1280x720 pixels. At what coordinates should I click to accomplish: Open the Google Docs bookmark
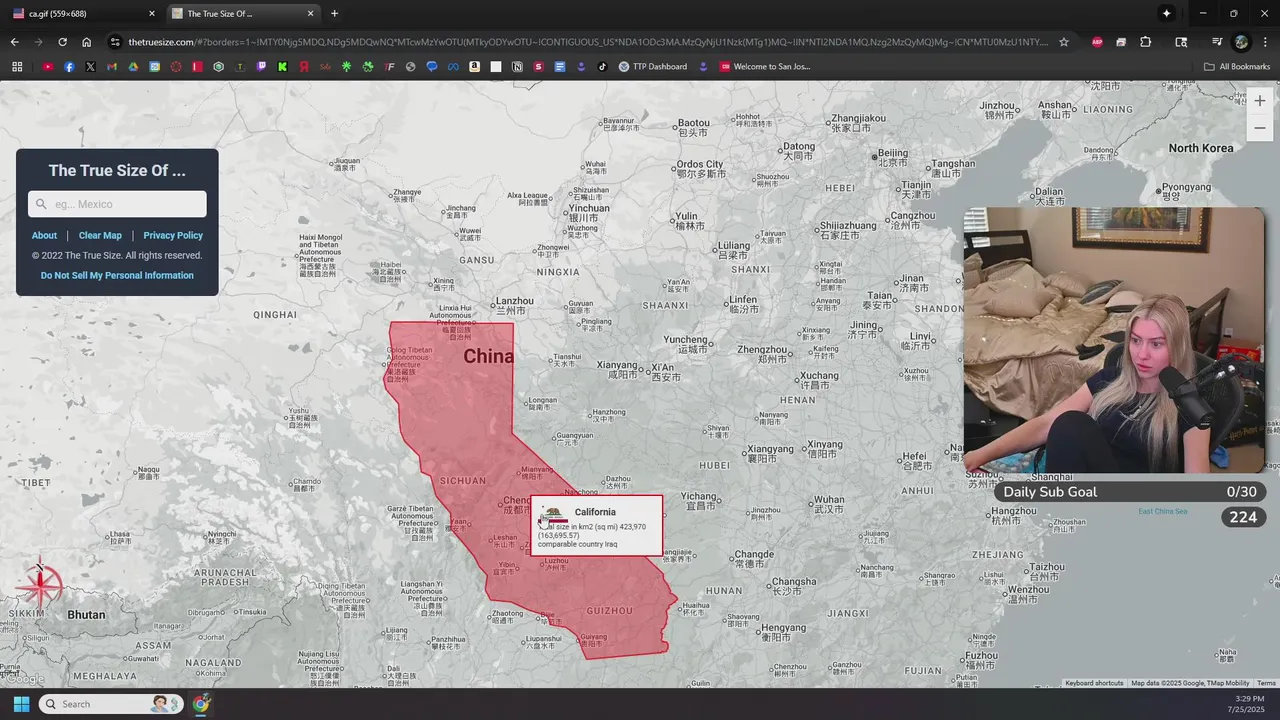560,67
